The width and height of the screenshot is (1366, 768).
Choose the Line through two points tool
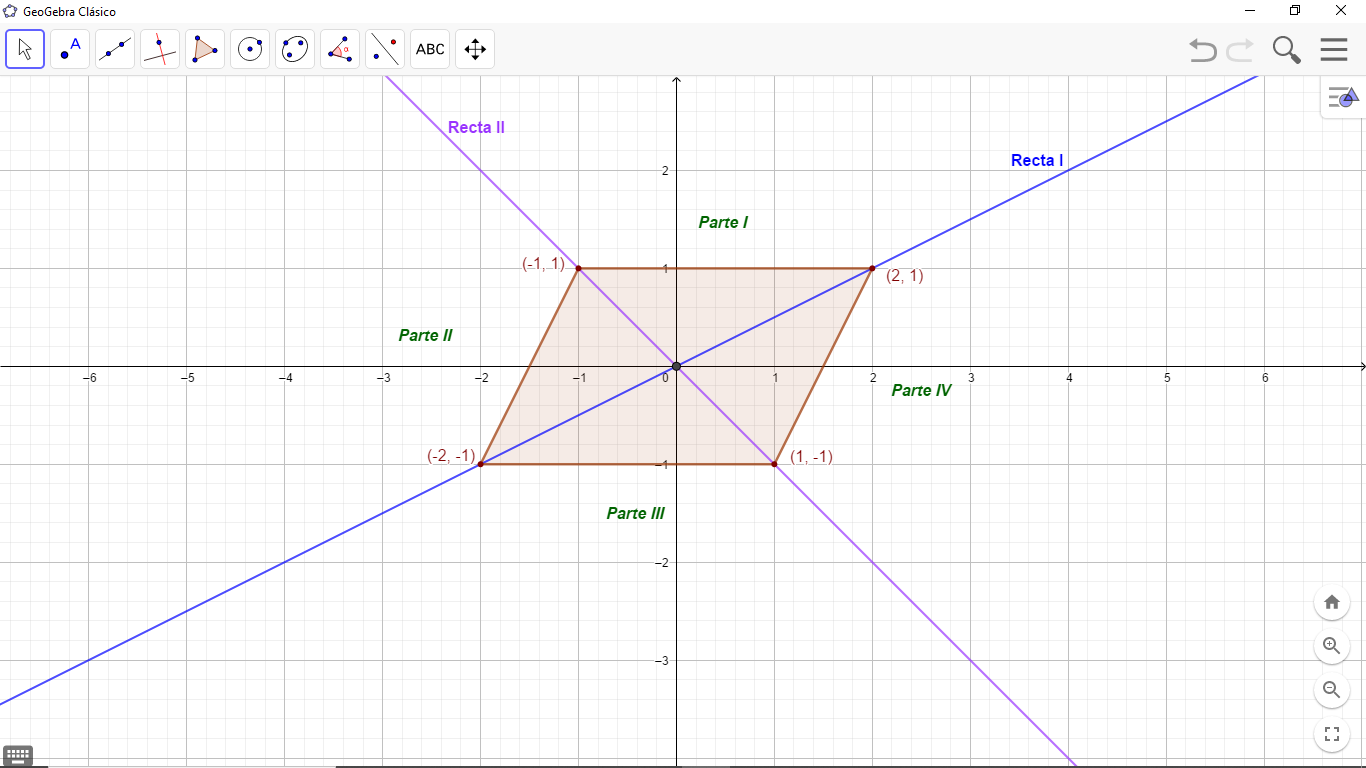coord(115,49)
